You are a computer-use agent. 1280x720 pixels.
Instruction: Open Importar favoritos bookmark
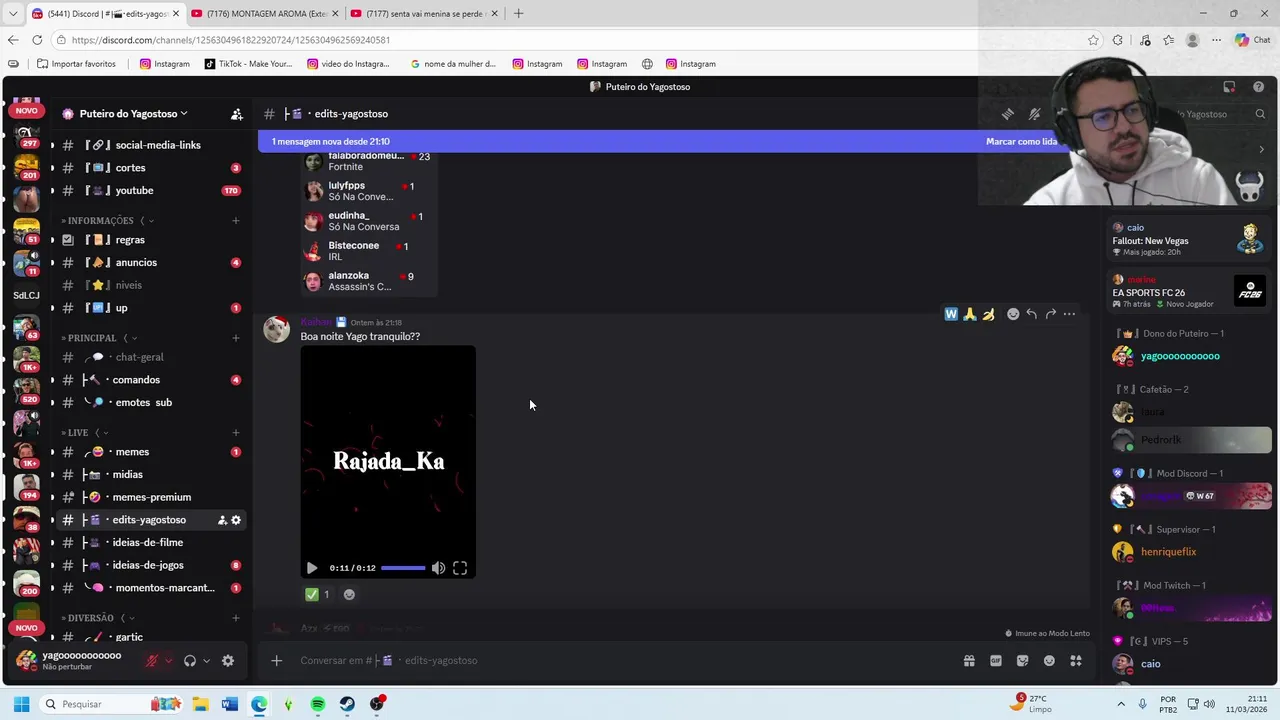(76, 64)
